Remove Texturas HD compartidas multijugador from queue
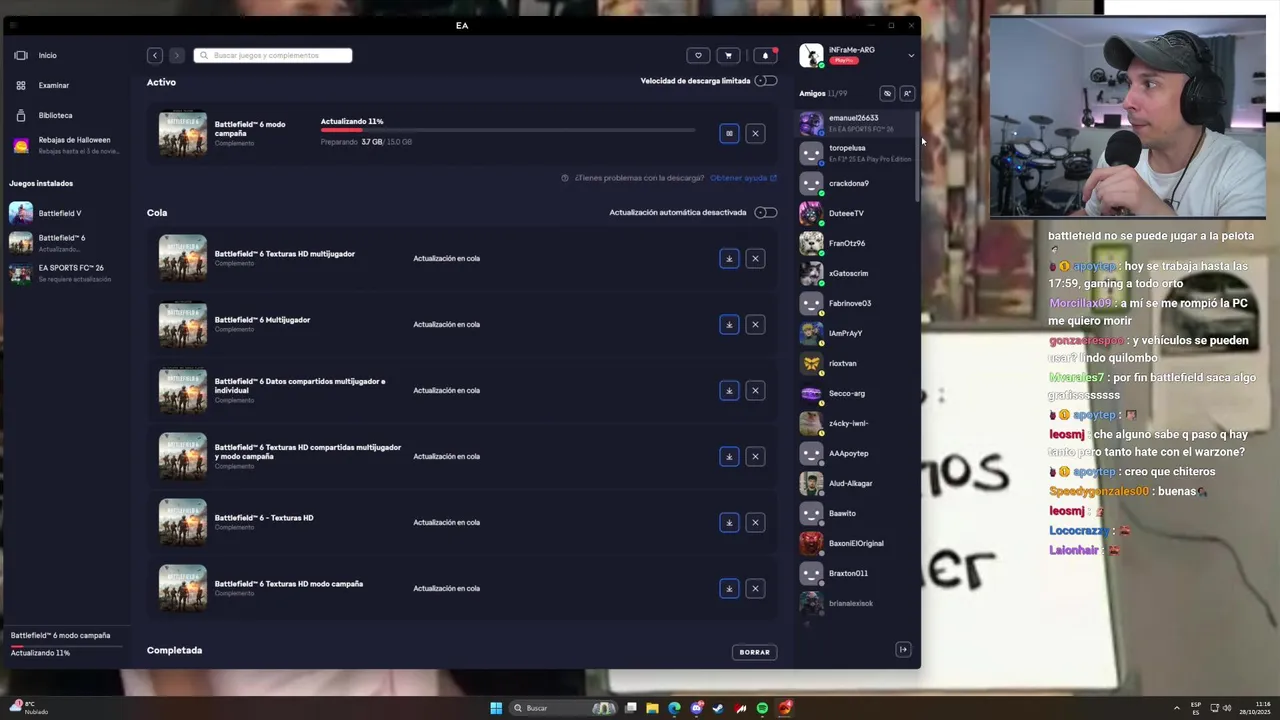 pos(755,456)
